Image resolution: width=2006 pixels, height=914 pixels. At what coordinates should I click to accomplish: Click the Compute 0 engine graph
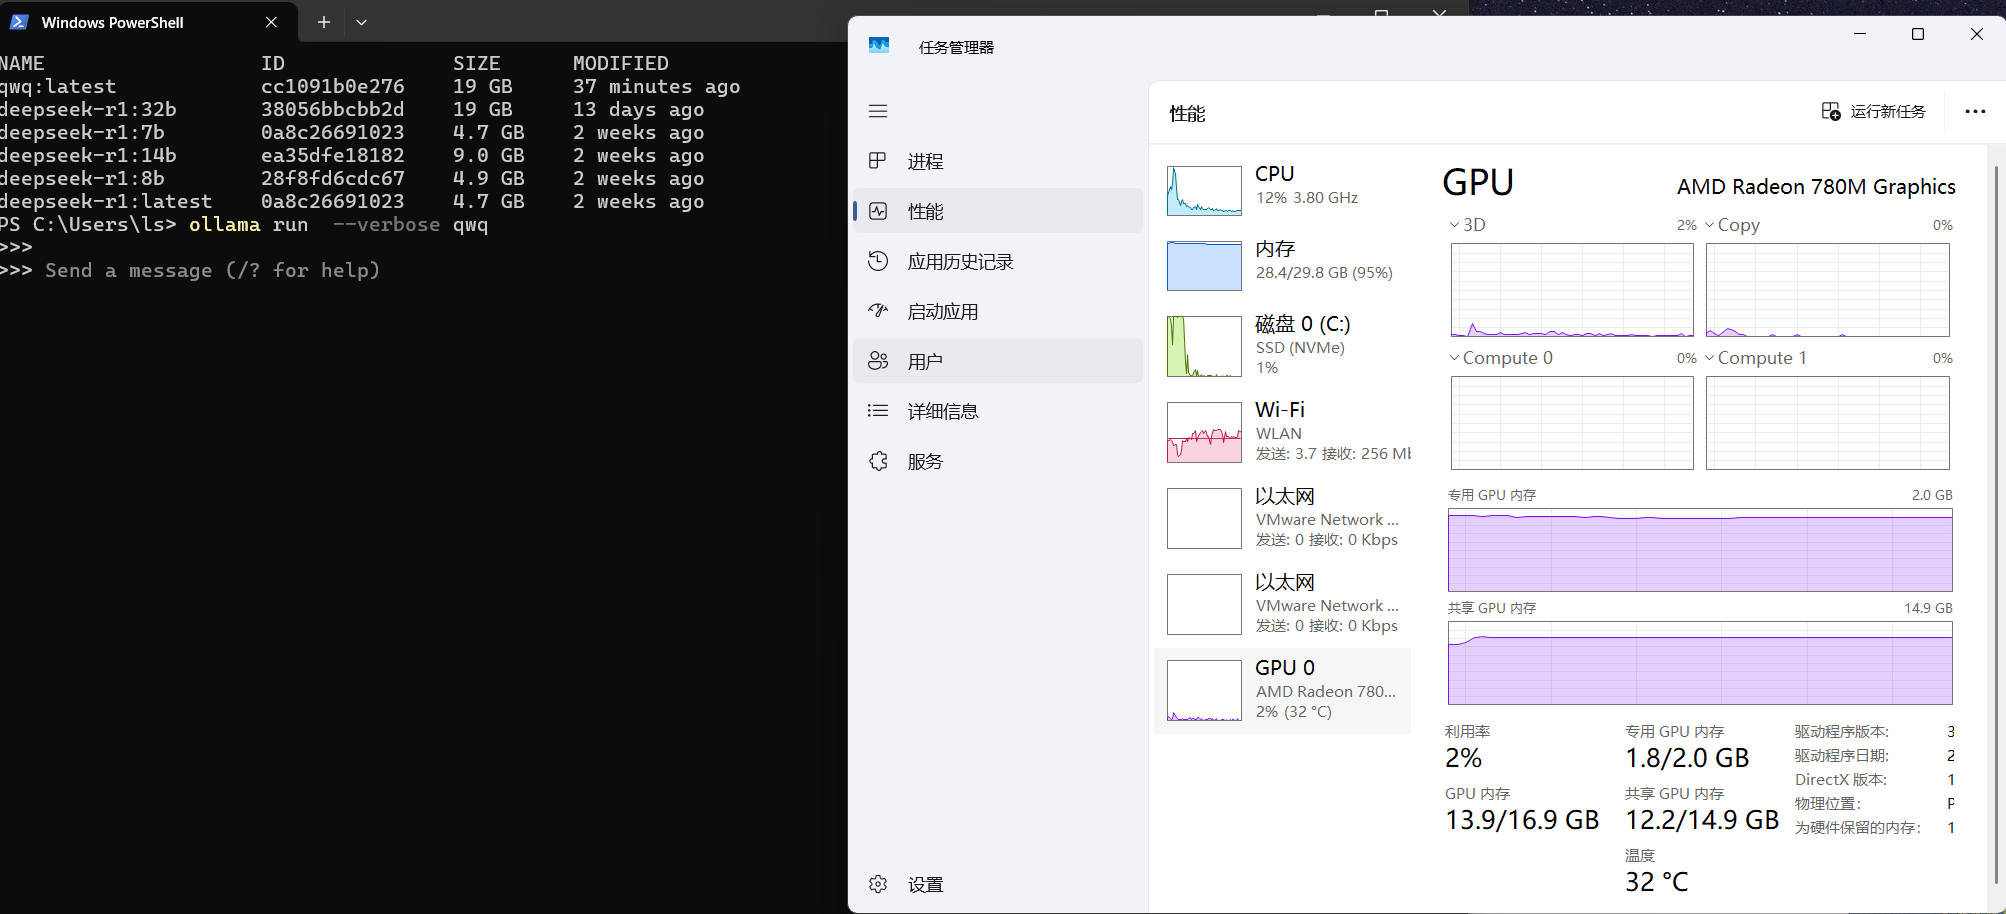tap(1572, 423)
